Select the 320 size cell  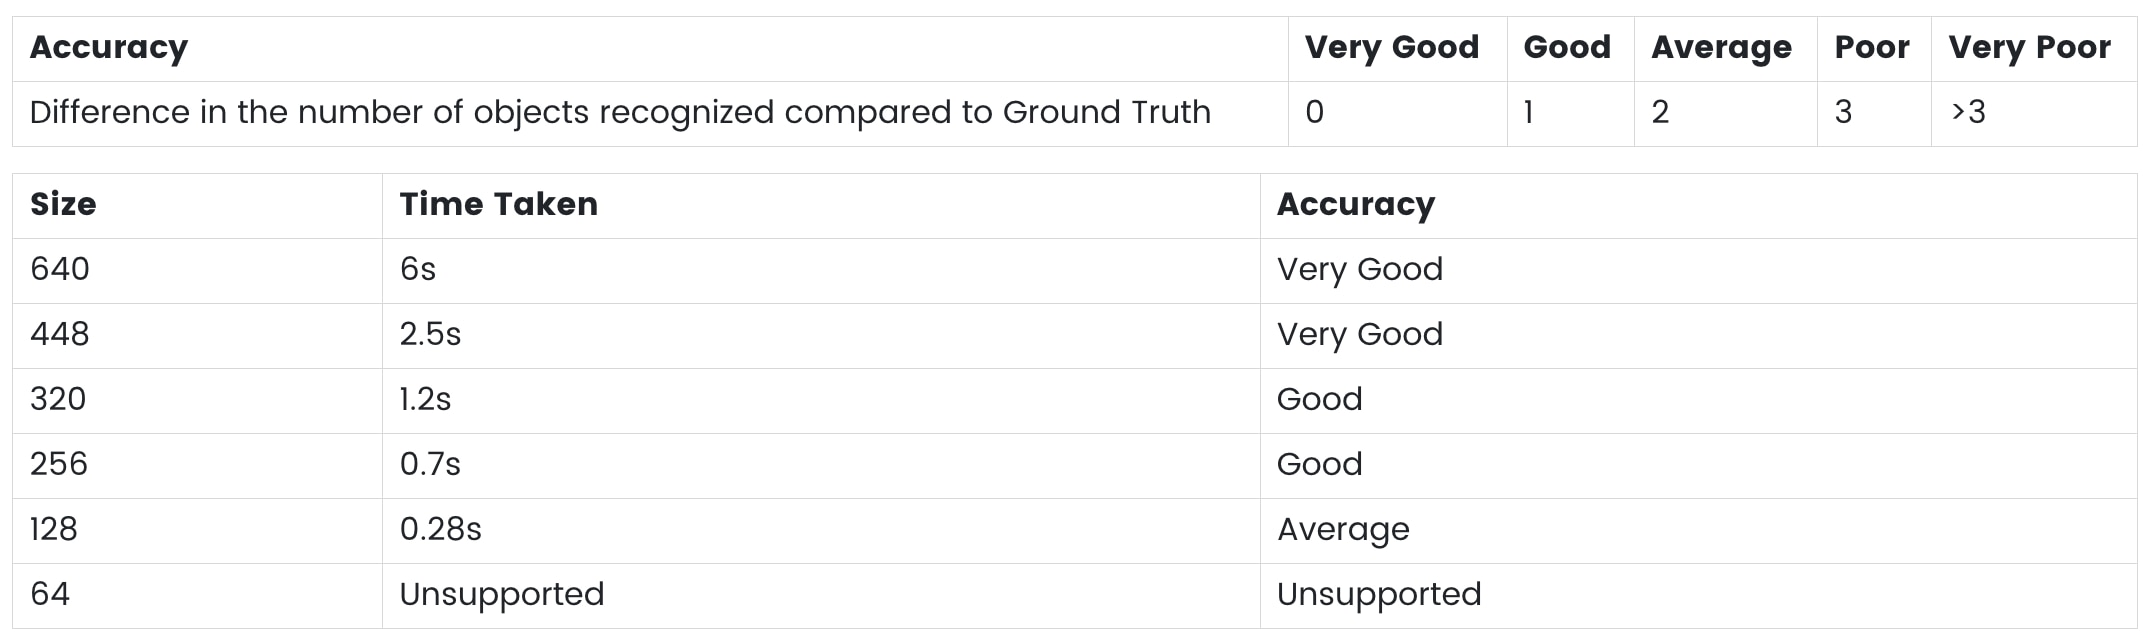58,400
